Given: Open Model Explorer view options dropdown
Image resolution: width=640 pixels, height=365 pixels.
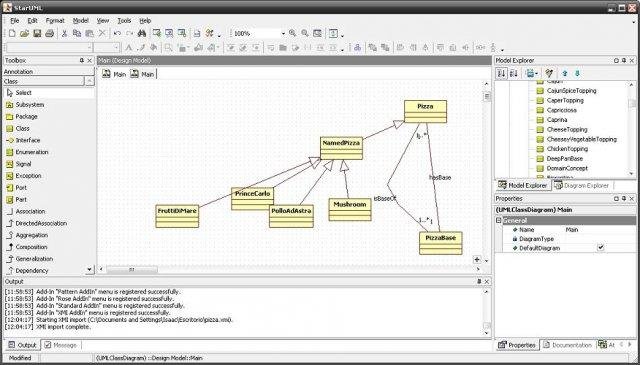Looking at the screenshot, I should point(532,73).
